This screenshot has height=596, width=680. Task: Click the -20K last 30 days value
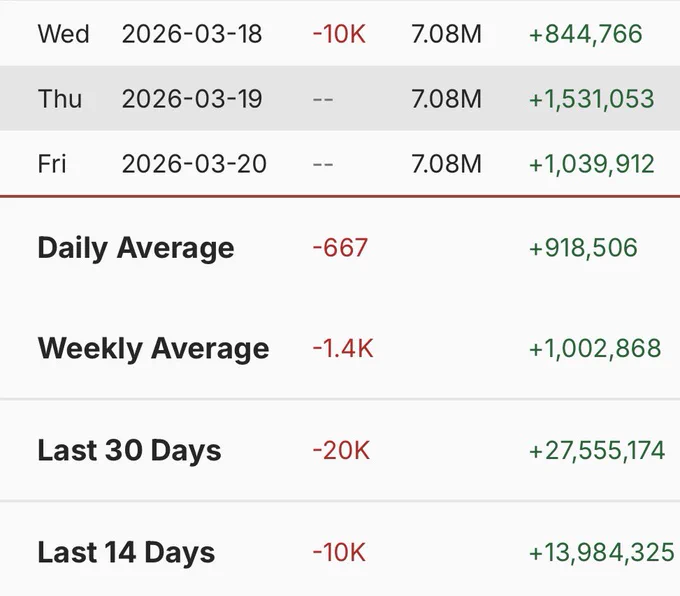341,450
